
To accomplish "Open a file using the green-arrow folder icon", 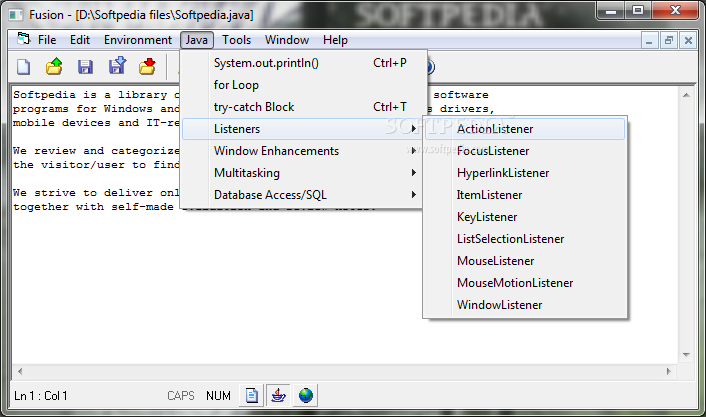I will [x=54, y=66].
